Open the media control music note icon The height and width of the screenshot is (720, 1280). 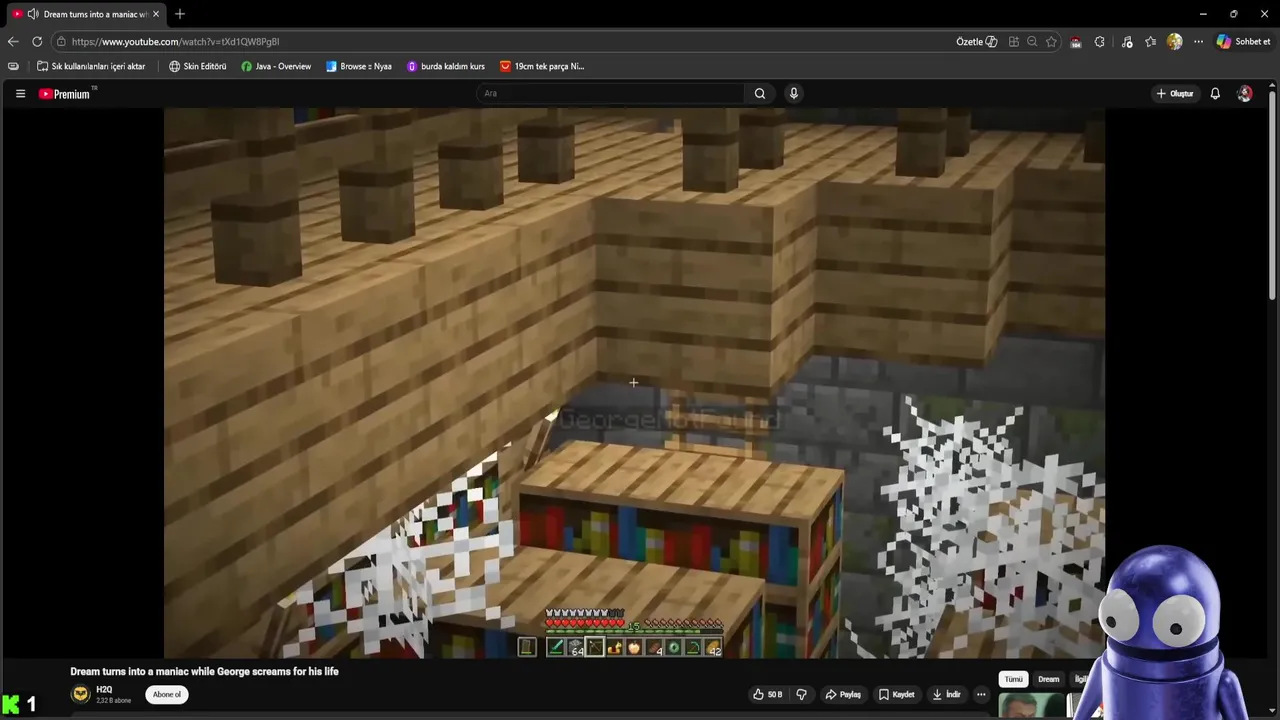point(1127,42)
